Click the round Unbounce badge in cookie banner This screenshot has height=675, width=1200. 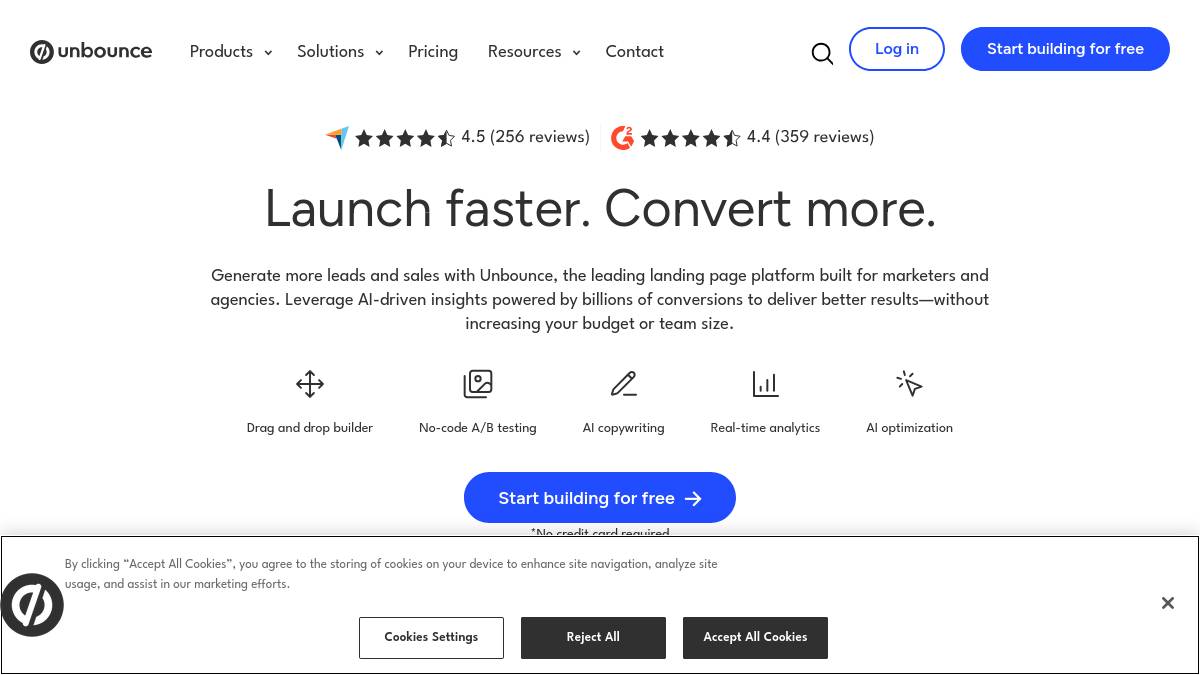point(32,605)
